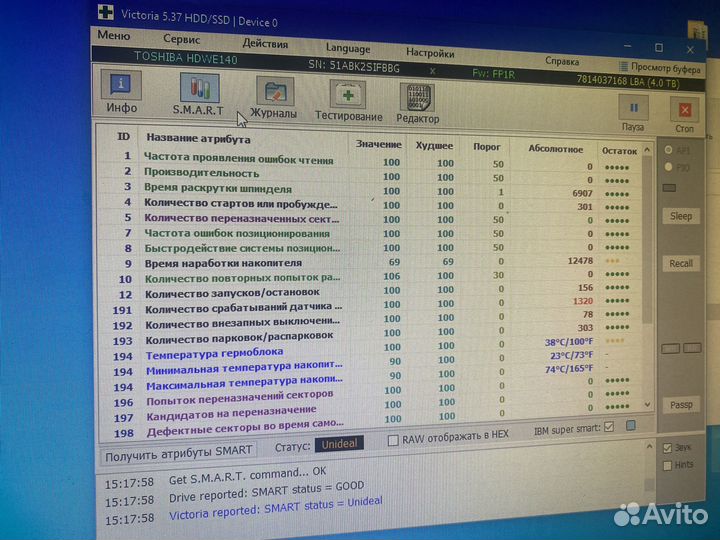Open the Действия menu
Viewport: 720px width, 540px height.
coord(265,44)
